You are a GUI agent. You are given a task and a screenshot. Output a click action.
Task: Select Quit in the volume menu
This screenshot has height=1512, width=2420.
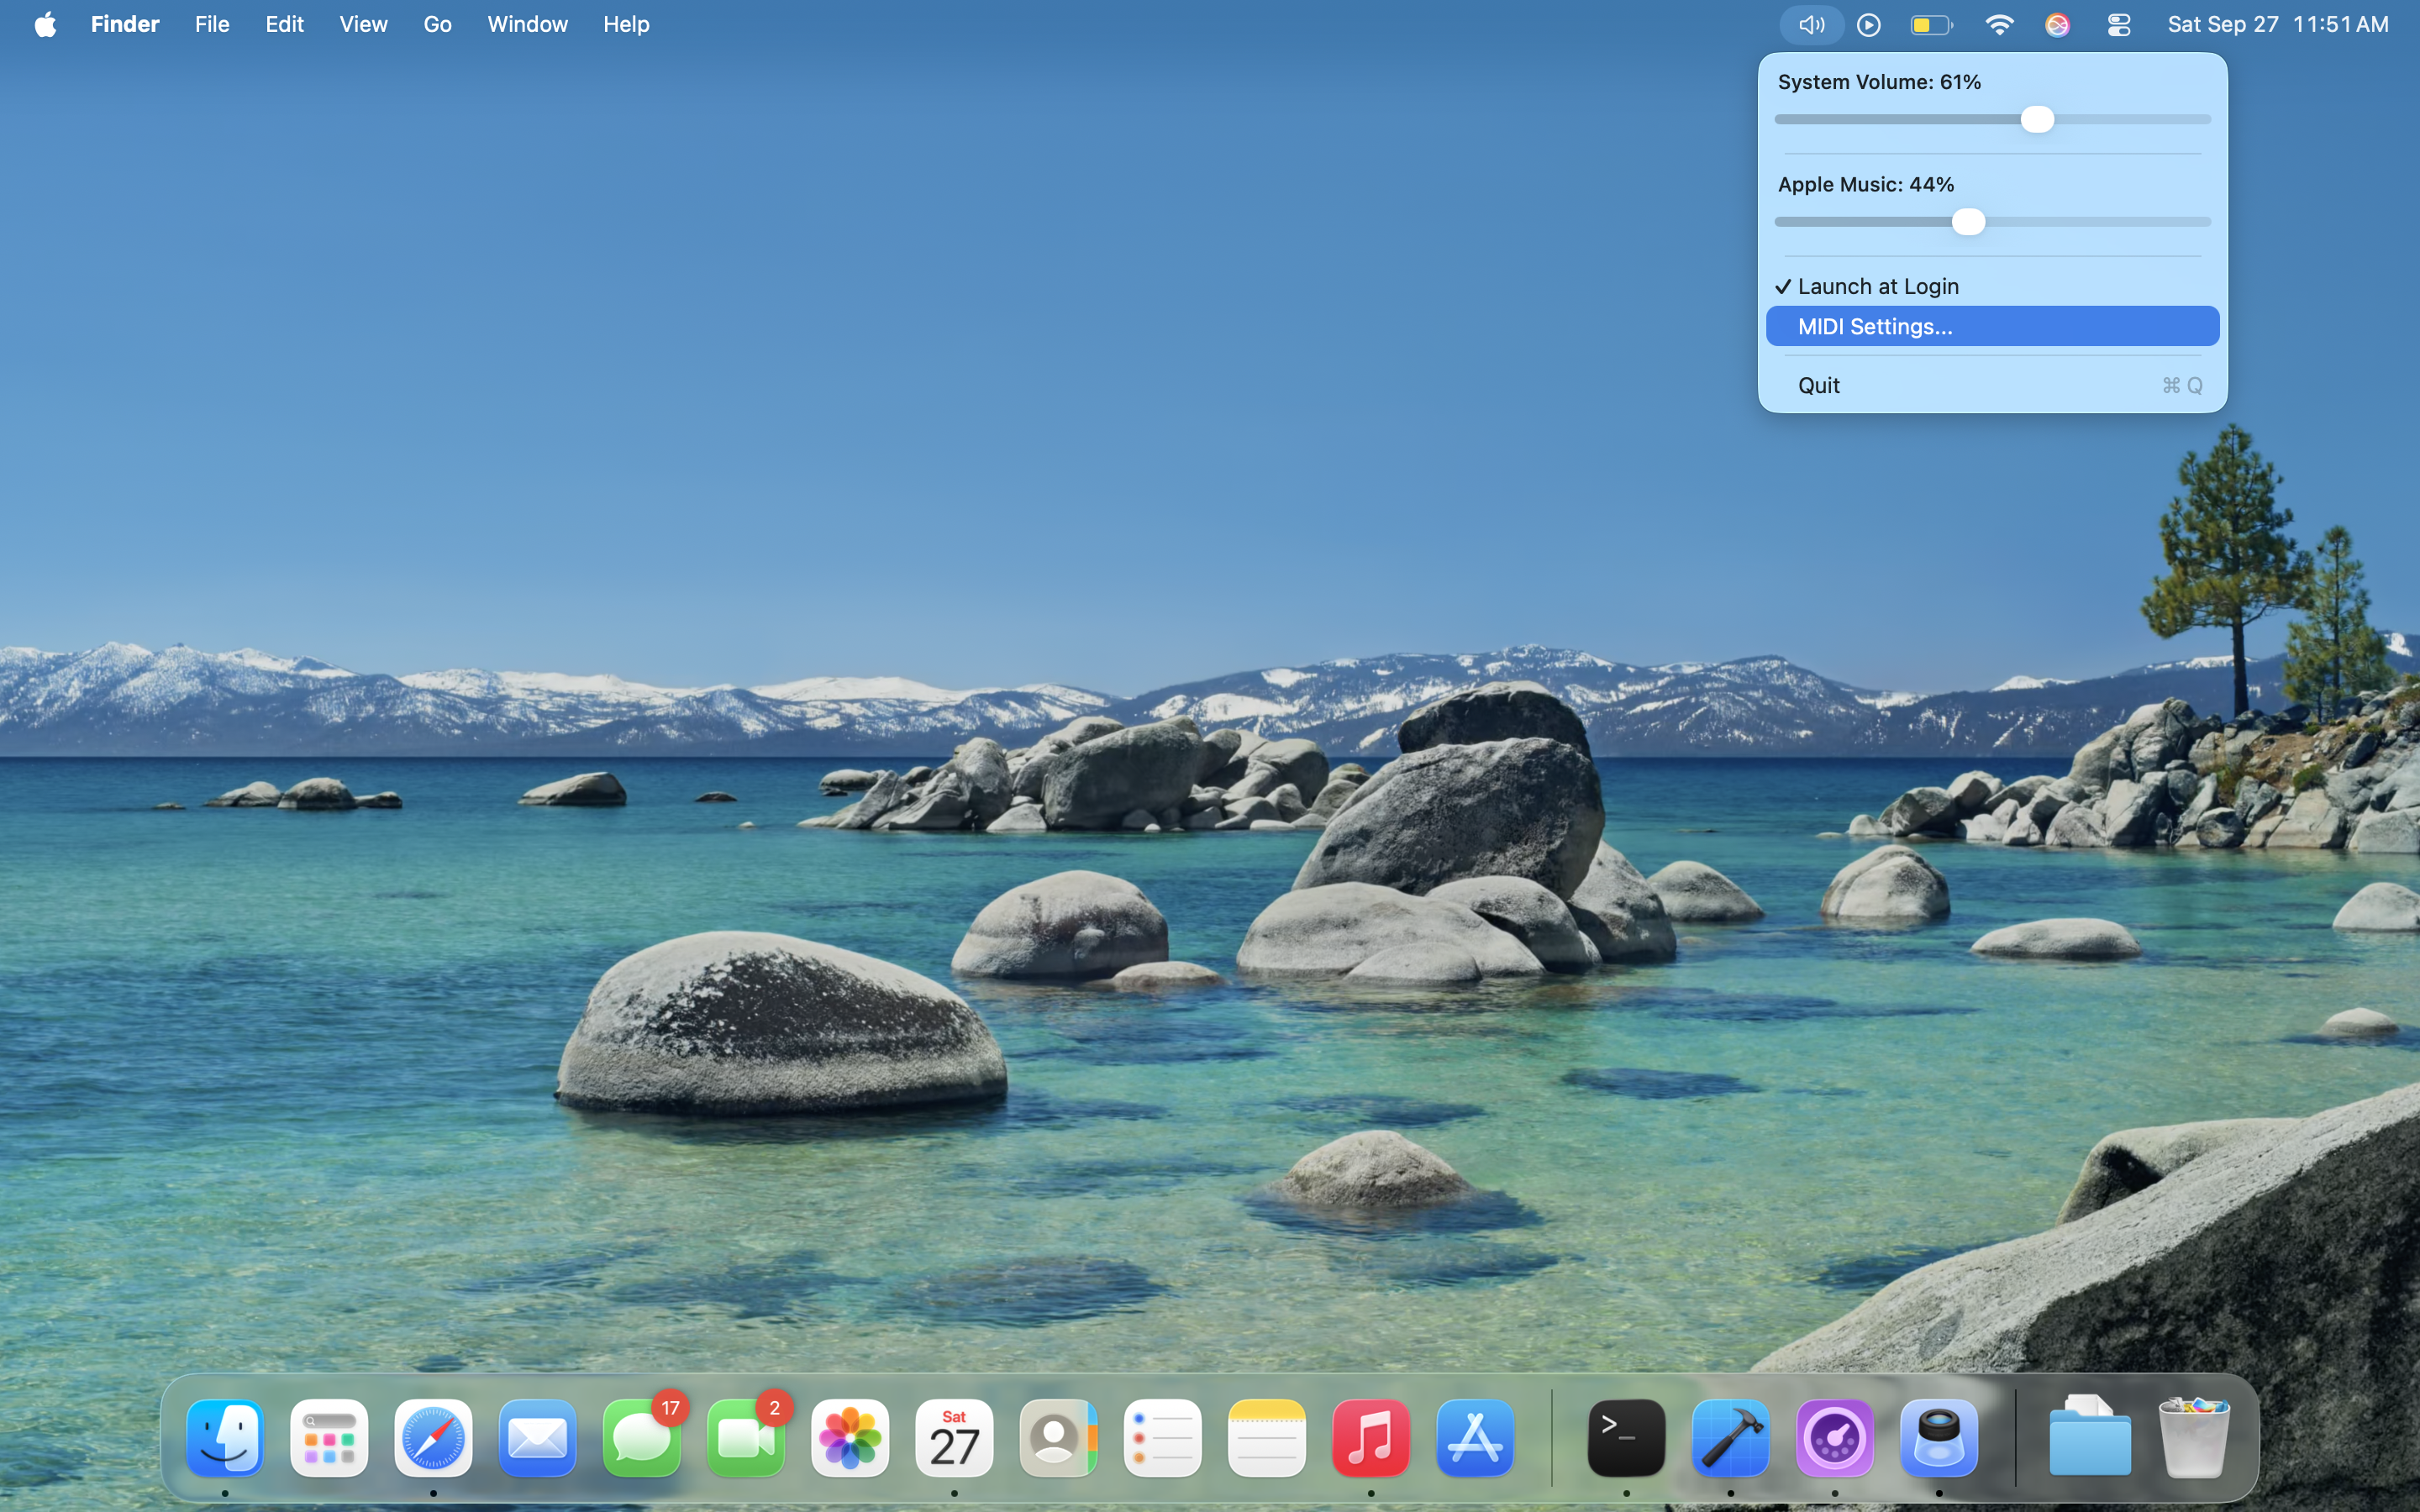(x=1819, y=386)
